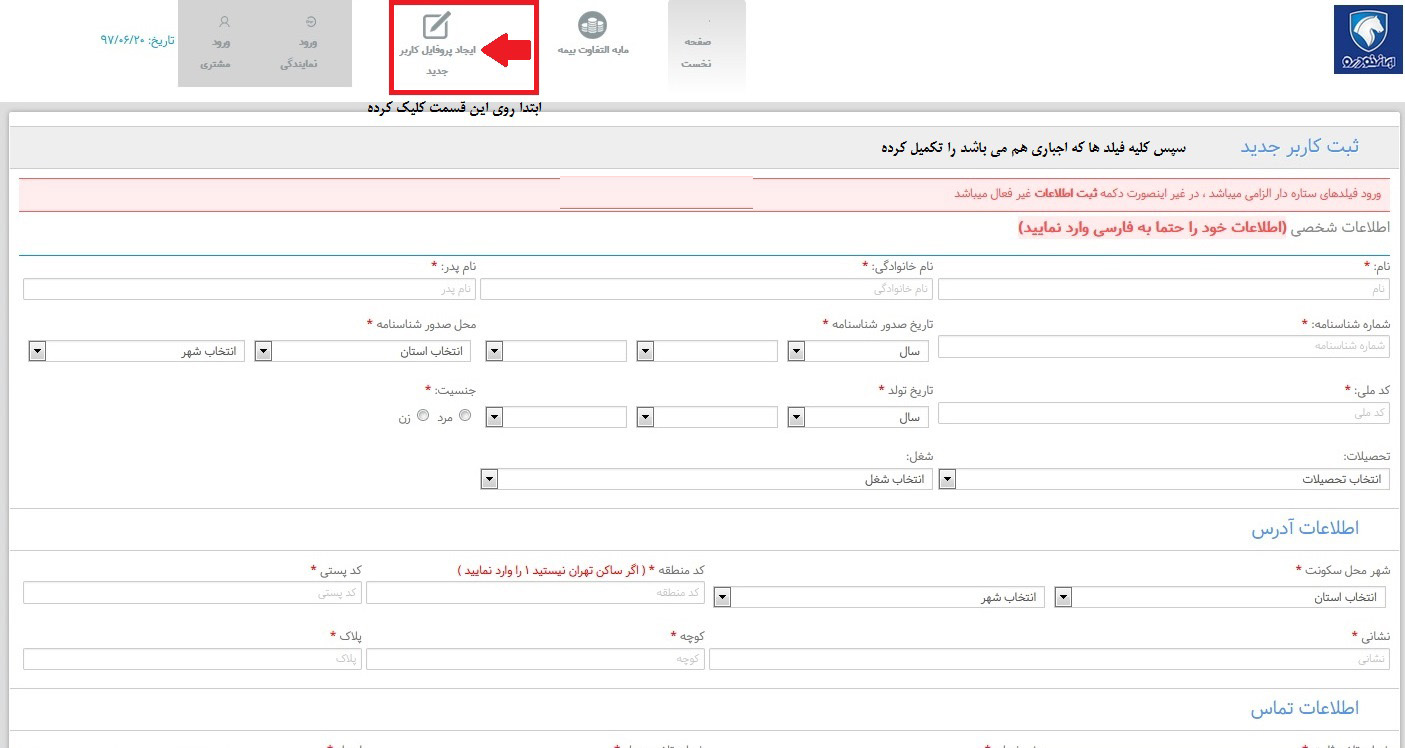Viewport: 1405px width, 748px height.
Task: Focus the کد ملی field
Action: pyautogui.click(x=1164, y=413)
